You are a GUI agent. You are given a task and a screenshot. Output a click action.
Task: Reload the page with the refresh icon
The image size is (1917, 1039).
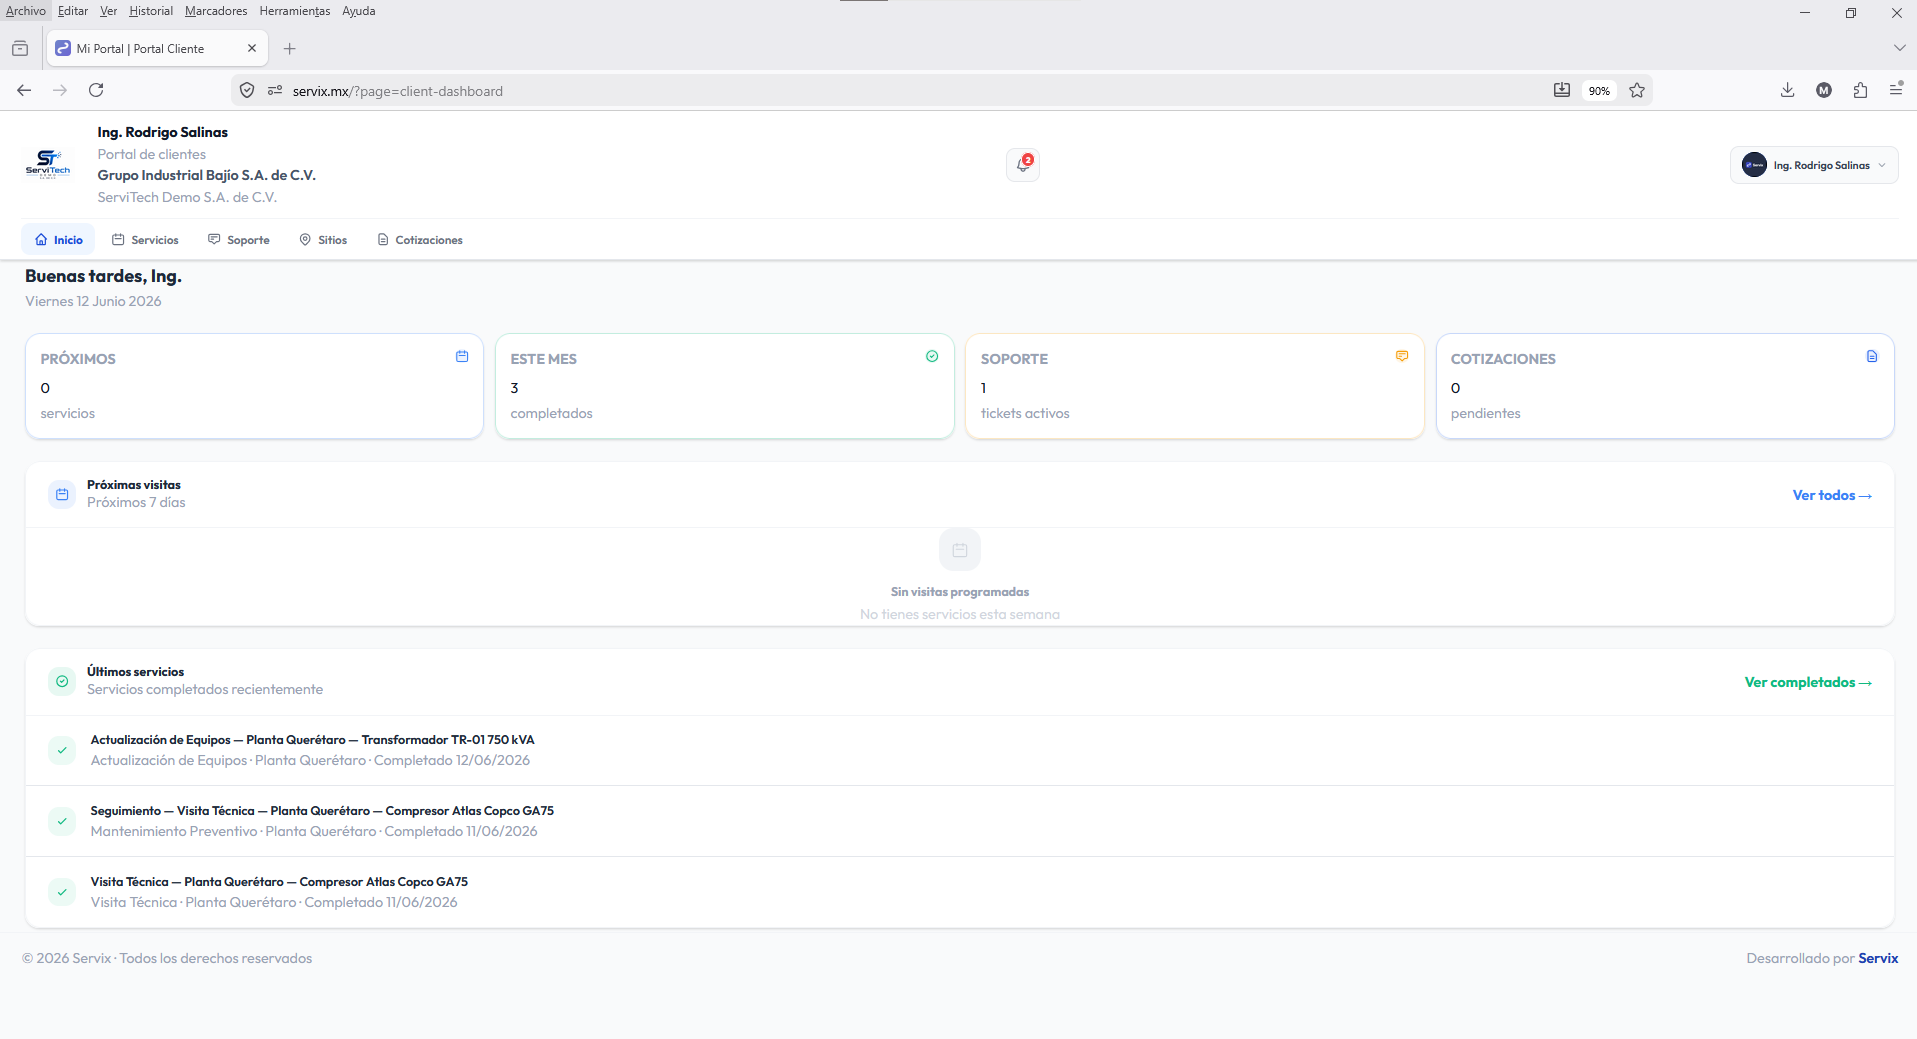coord(96,90)
